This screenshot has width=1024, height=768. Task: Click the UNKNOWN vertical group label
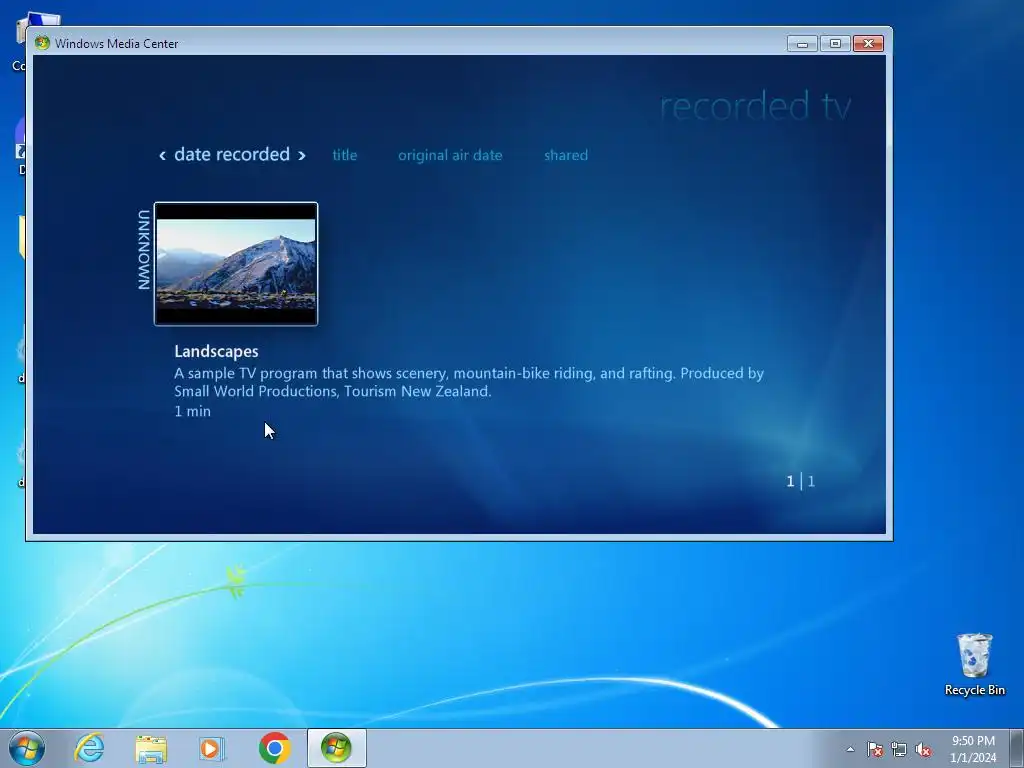point(144,249)
